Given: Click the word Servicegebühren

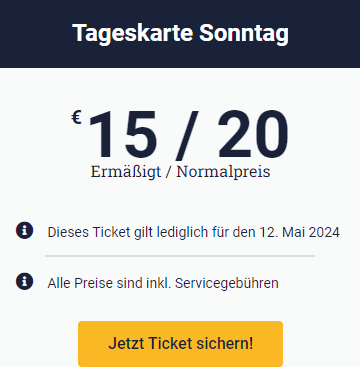Looking at the screenshot, I should point(227,283).
